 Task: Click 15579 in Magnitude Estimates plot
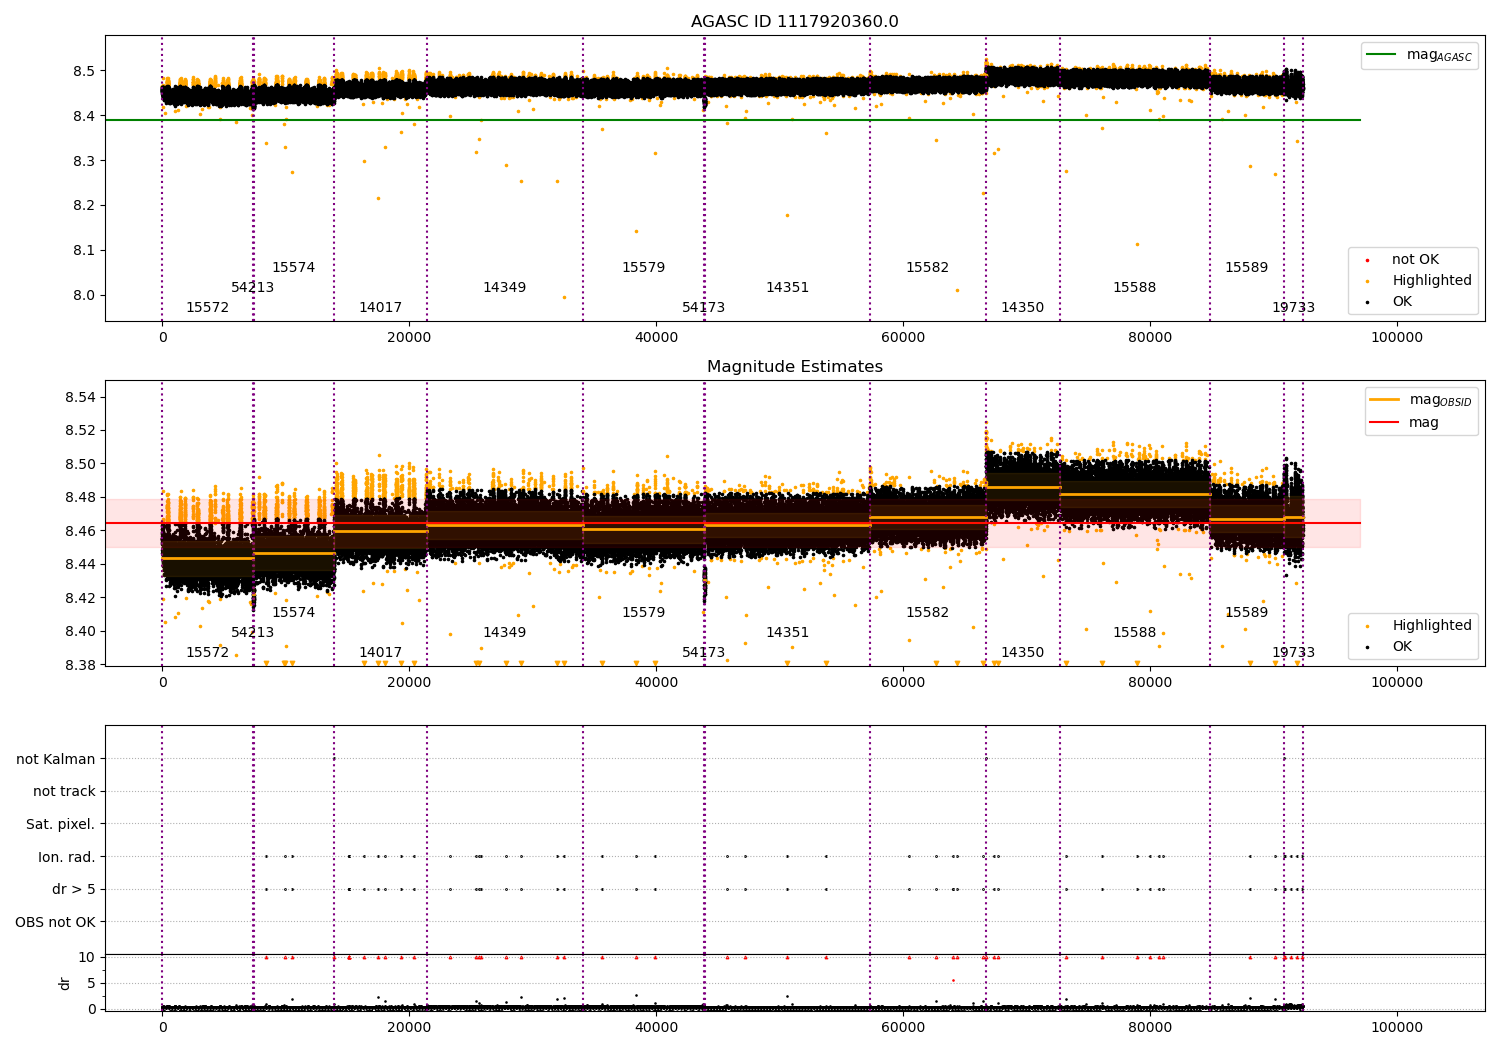[x=643, y=613]
